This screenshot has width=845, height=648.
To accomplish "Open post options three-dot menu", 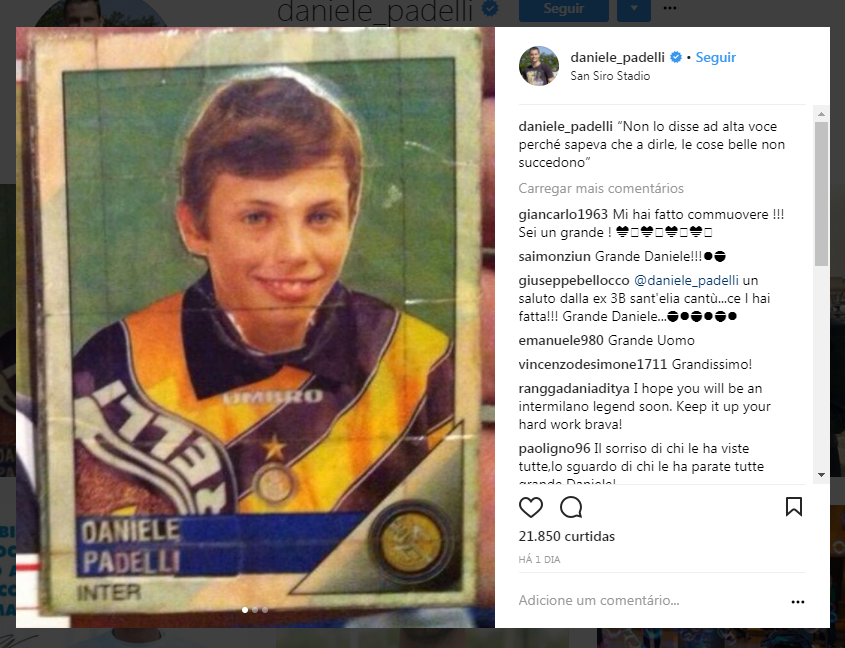I will click(x=798, y=602).
